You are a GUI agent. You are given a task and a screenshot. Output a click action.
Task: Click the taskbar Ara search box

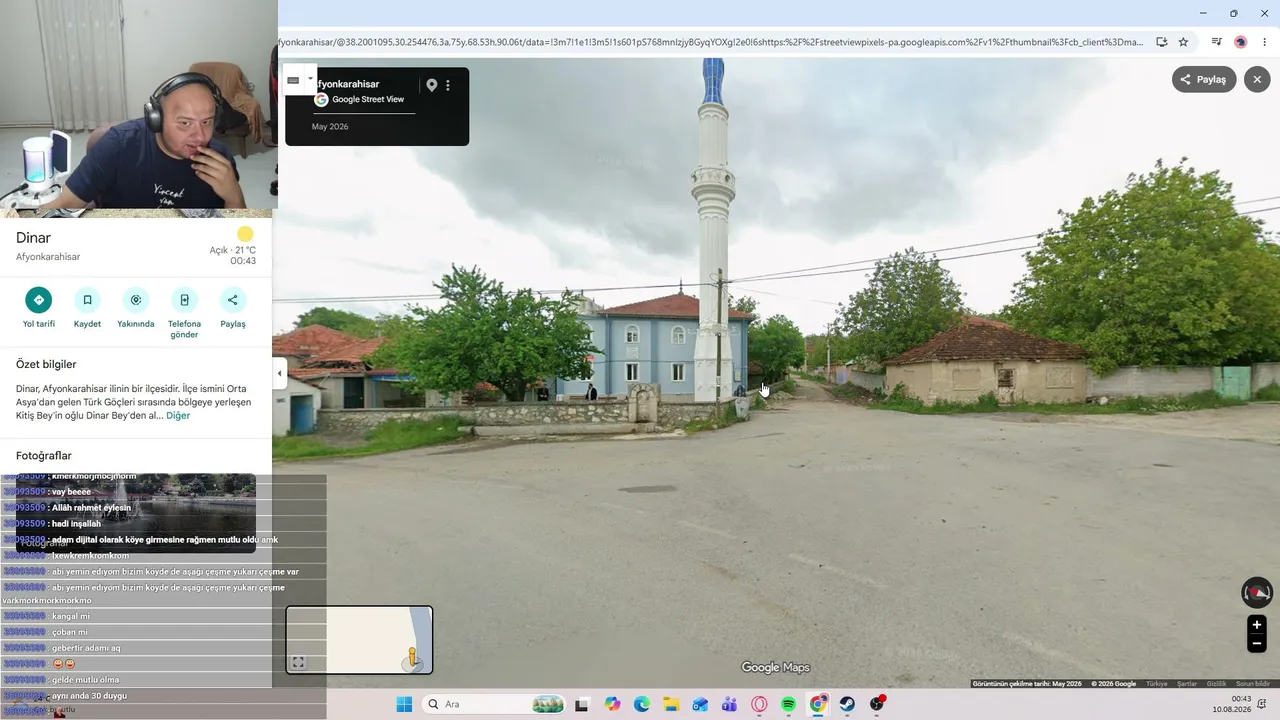tap(495, 704)
